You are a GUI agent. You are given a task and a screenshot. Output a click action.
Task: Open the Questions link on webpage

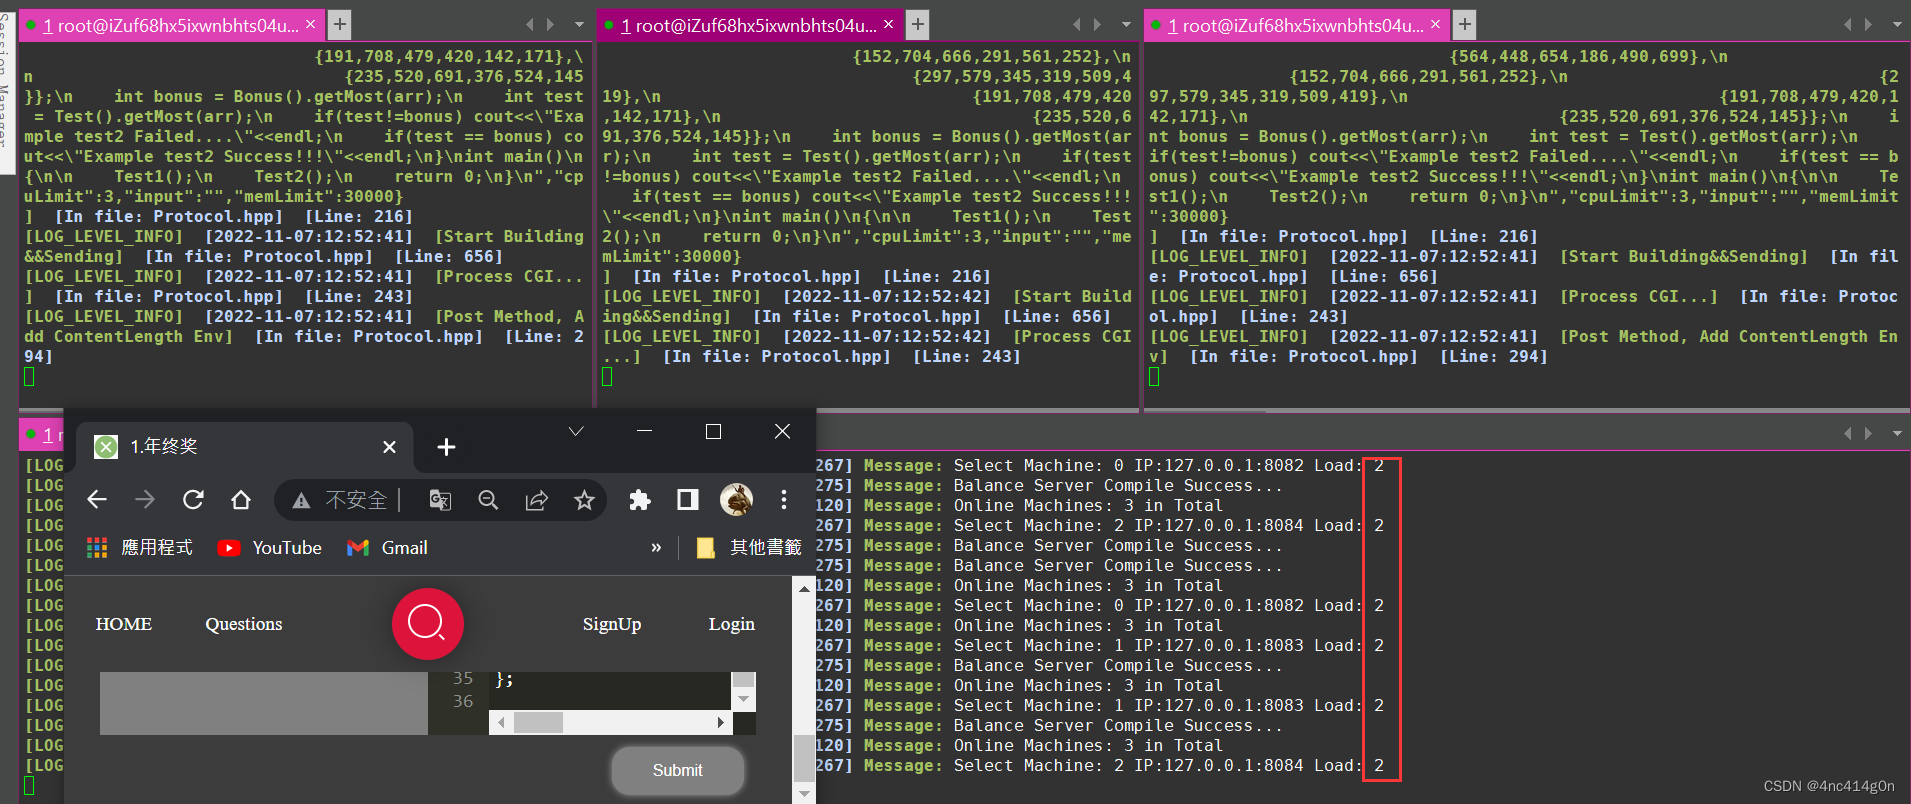pos(244,624)
